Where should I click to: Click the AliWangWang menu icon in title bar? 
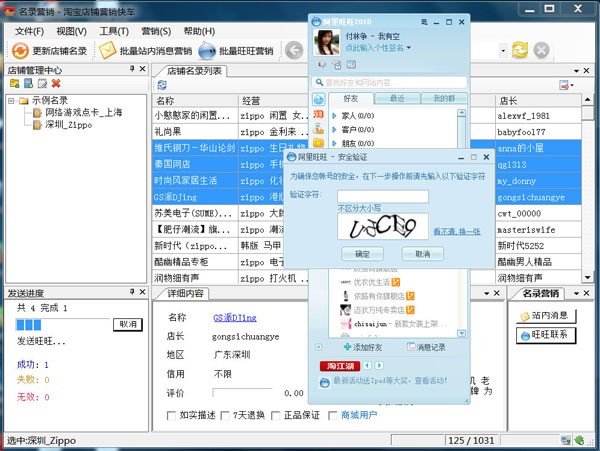pyautogui.click(x=424, y=22)
